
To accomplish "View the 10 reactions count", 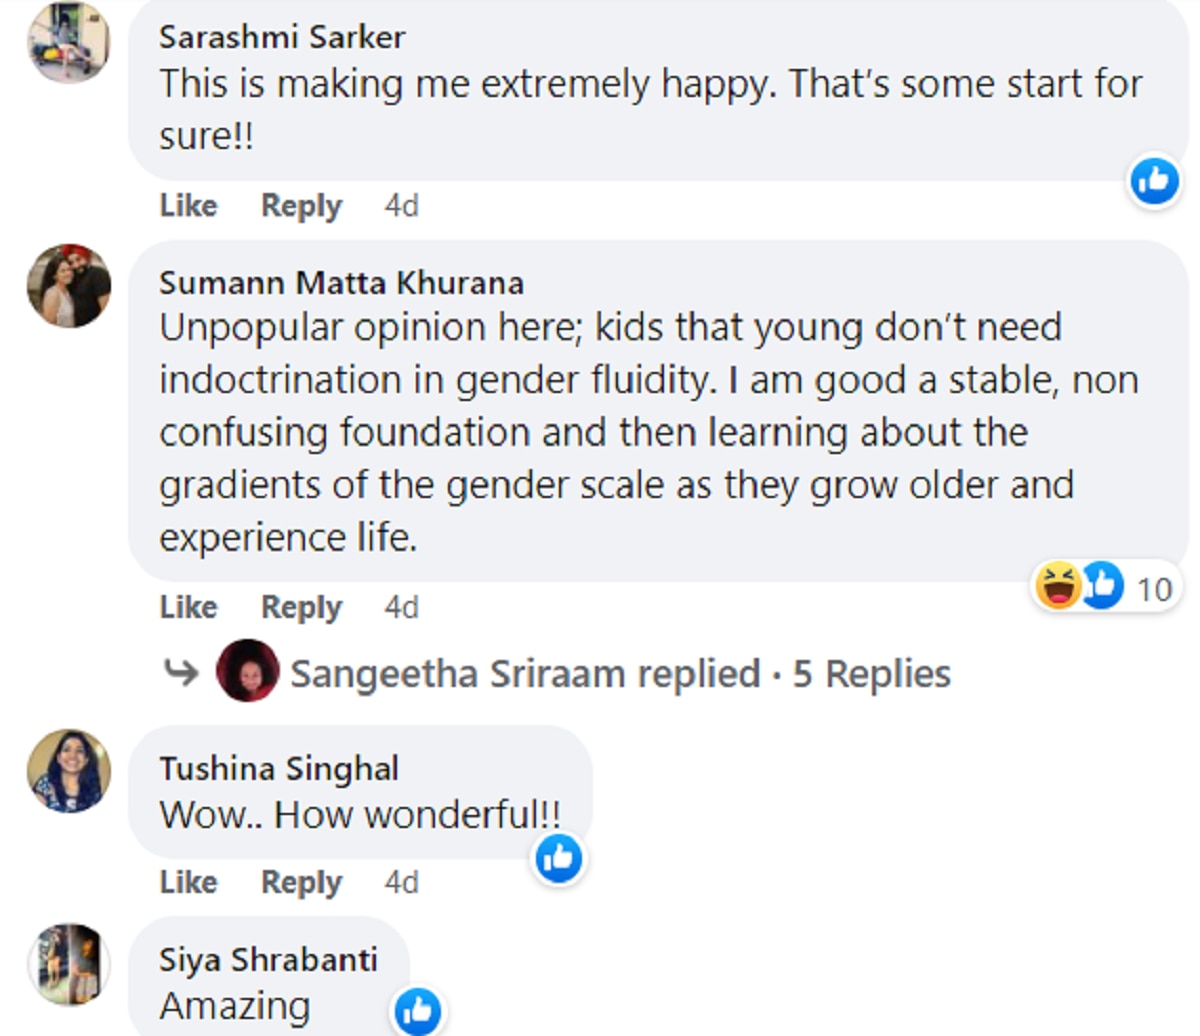I will click(x=1154, y=588).
